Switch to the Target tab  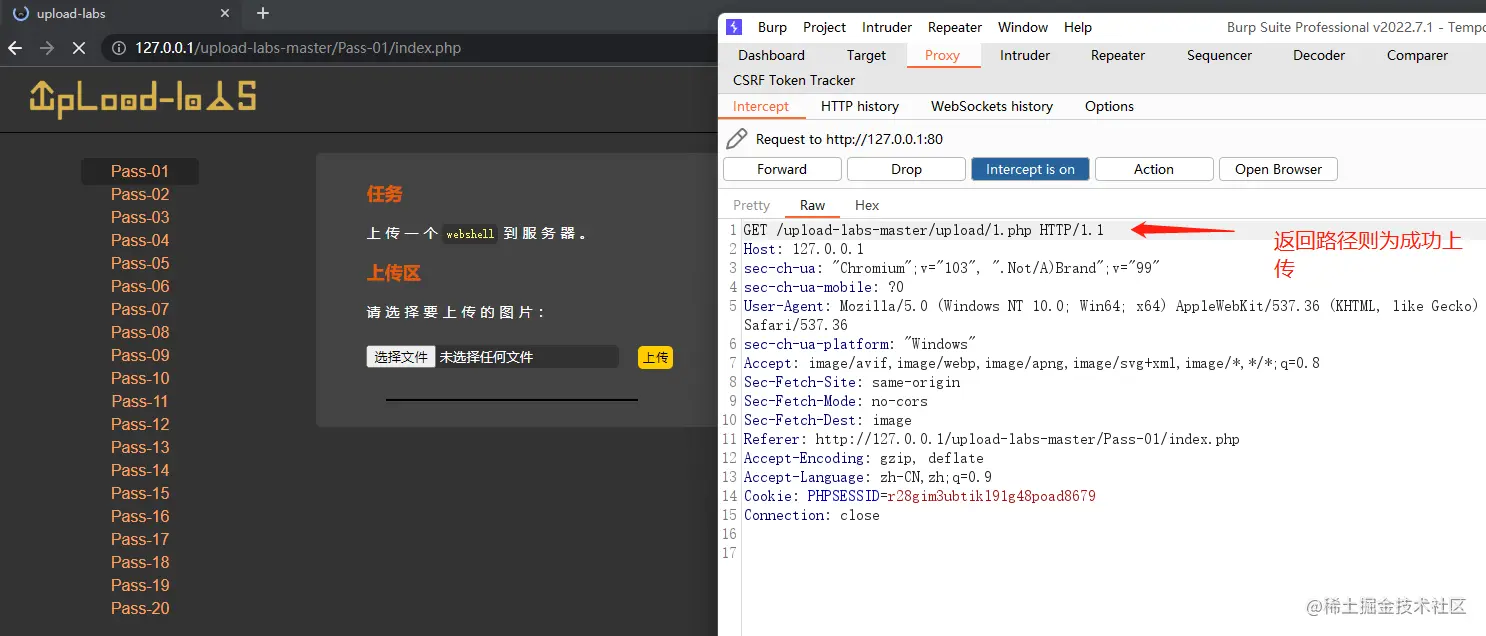(x=866, y=55)
